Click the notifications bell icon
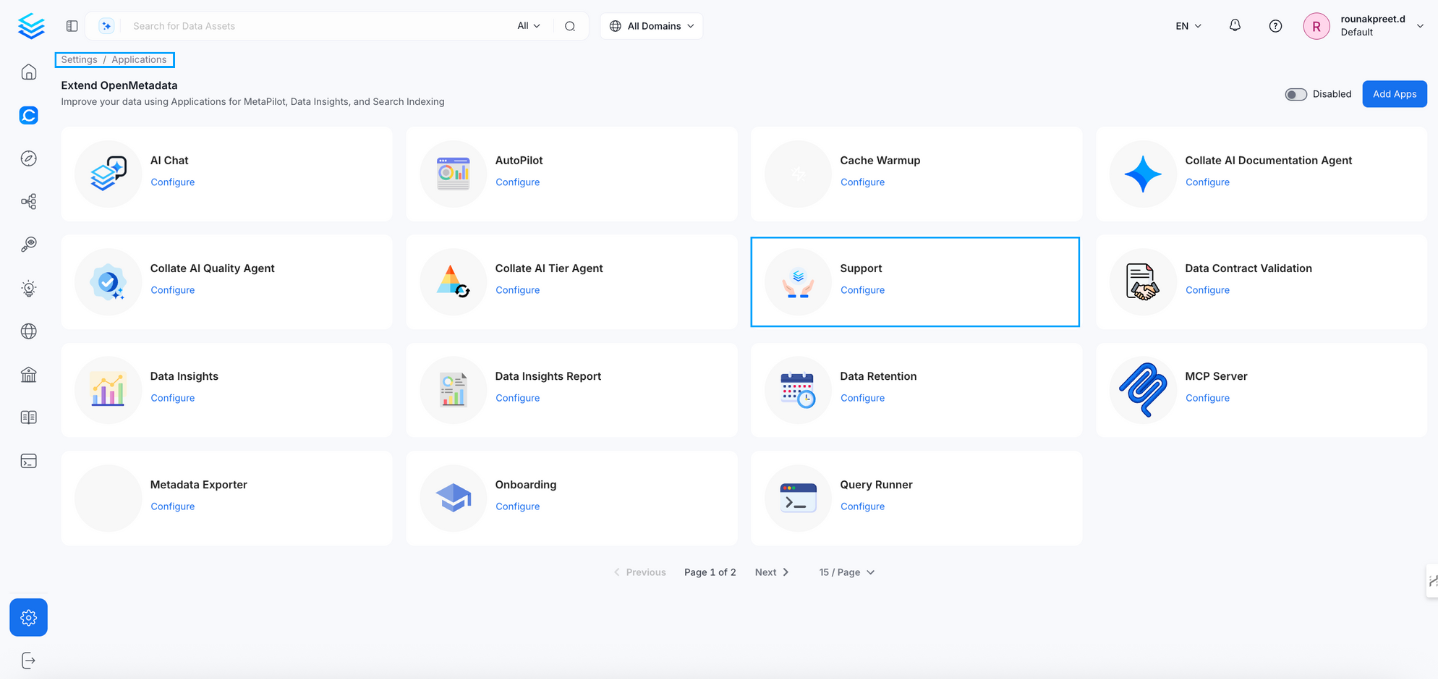The width and height of the screenshot is (1438, 679). click(x=1234, y=25)
